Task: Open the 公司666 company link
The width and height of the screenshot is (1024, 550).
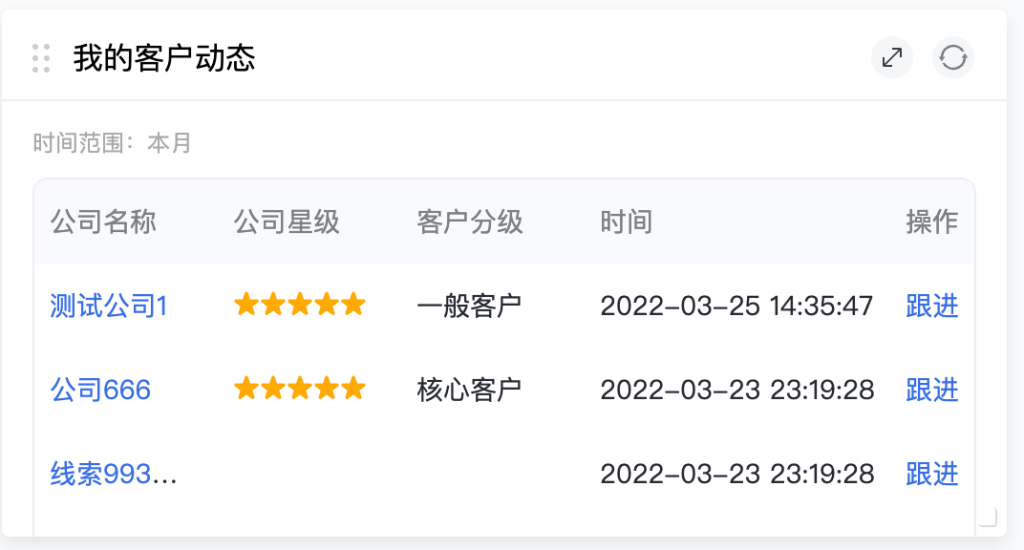Action: pos(101,390)
